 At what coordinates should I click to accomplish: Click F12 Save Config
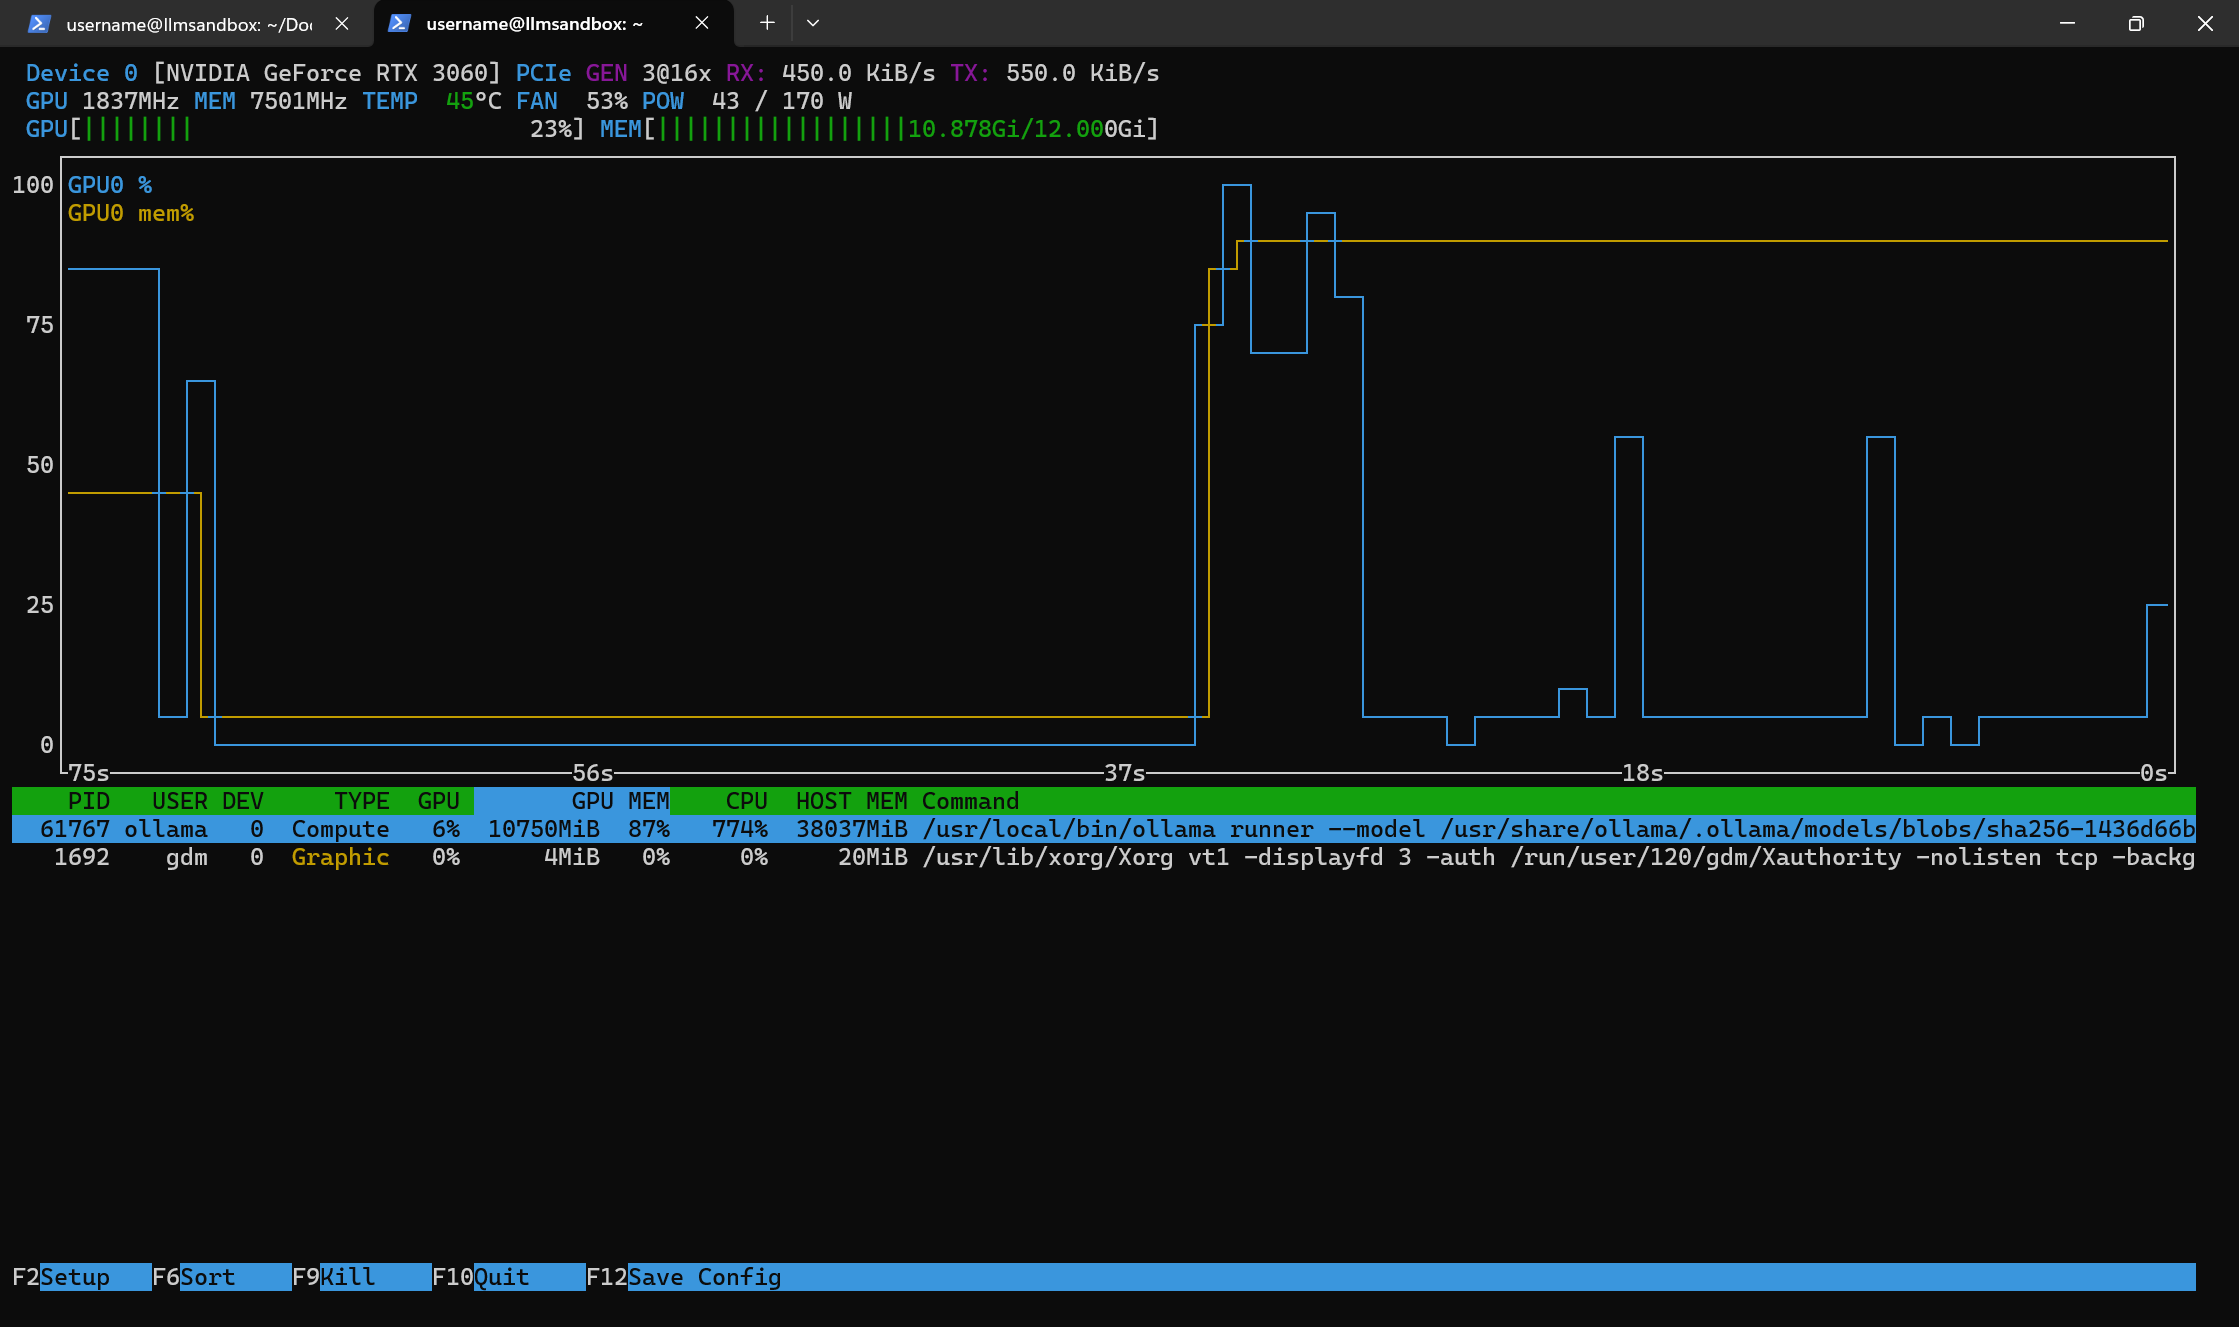(684, 1277)
